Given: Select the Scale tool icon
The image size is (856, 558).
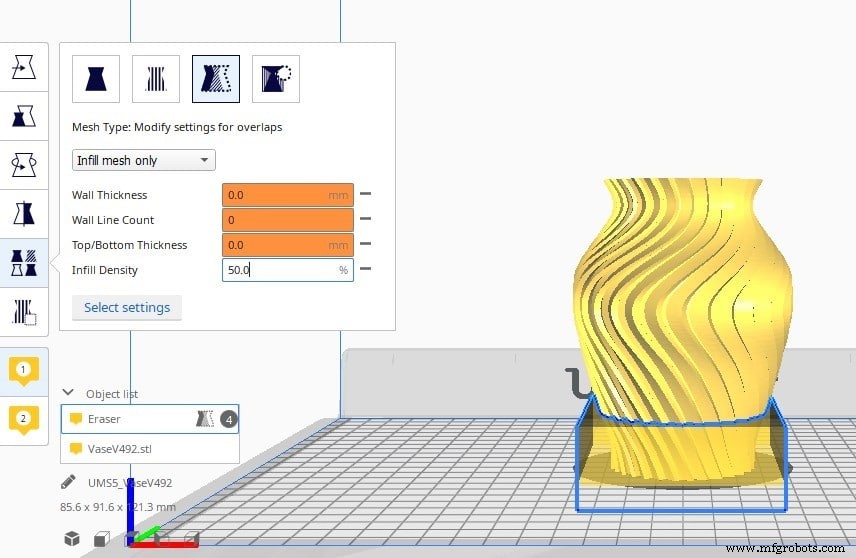Looking at the screenshot, I should pyautogui.click(x=24, y=116).
